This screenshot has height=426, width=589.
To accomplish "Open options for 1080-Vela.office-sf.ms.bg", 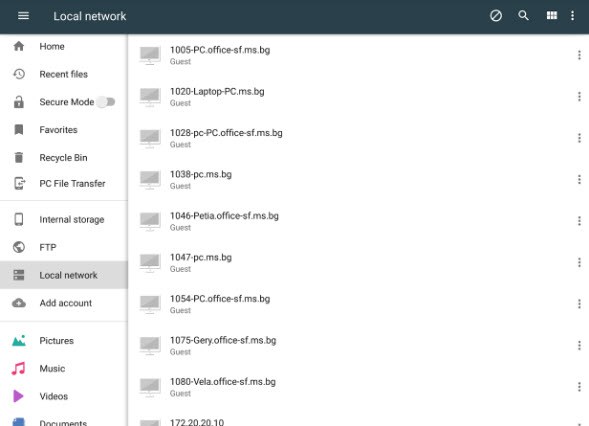I will coord(579,387).
